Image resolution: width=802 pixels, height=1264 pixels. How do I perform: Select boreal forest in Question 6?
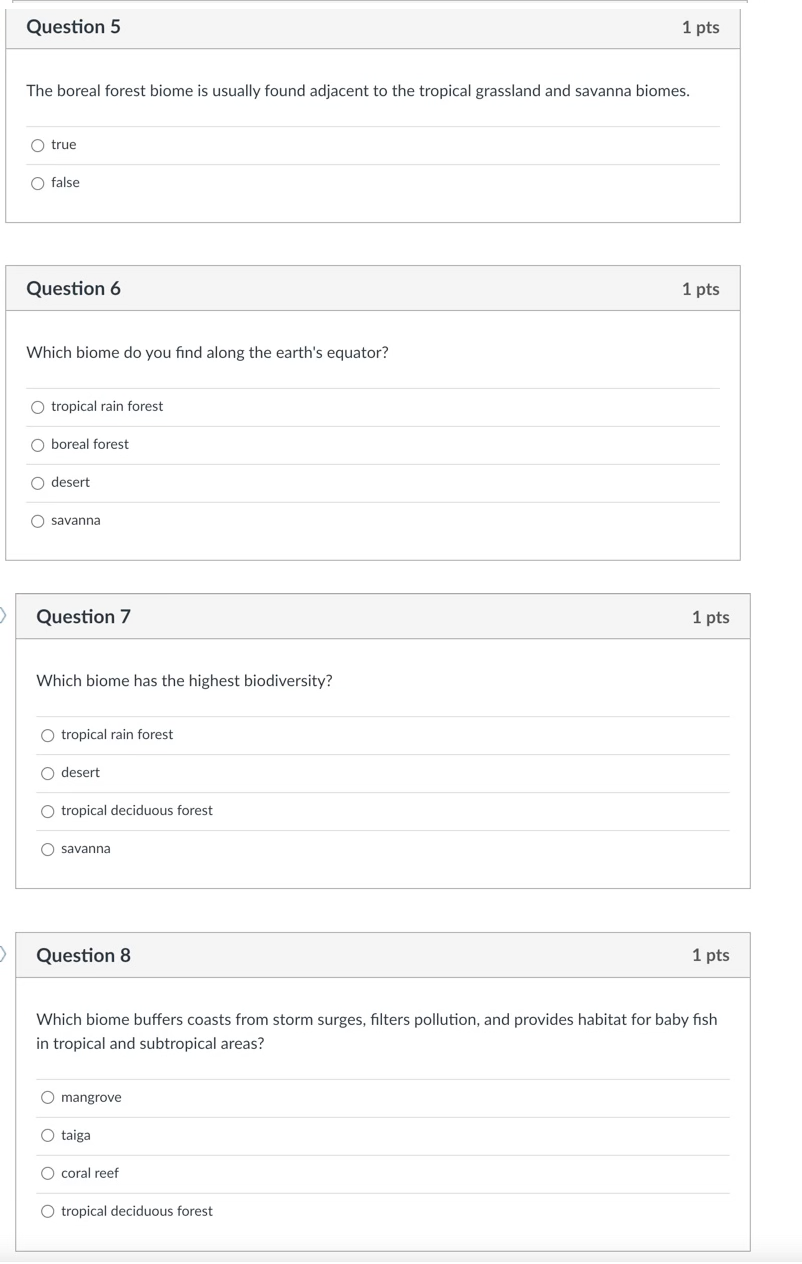[37, 444]
